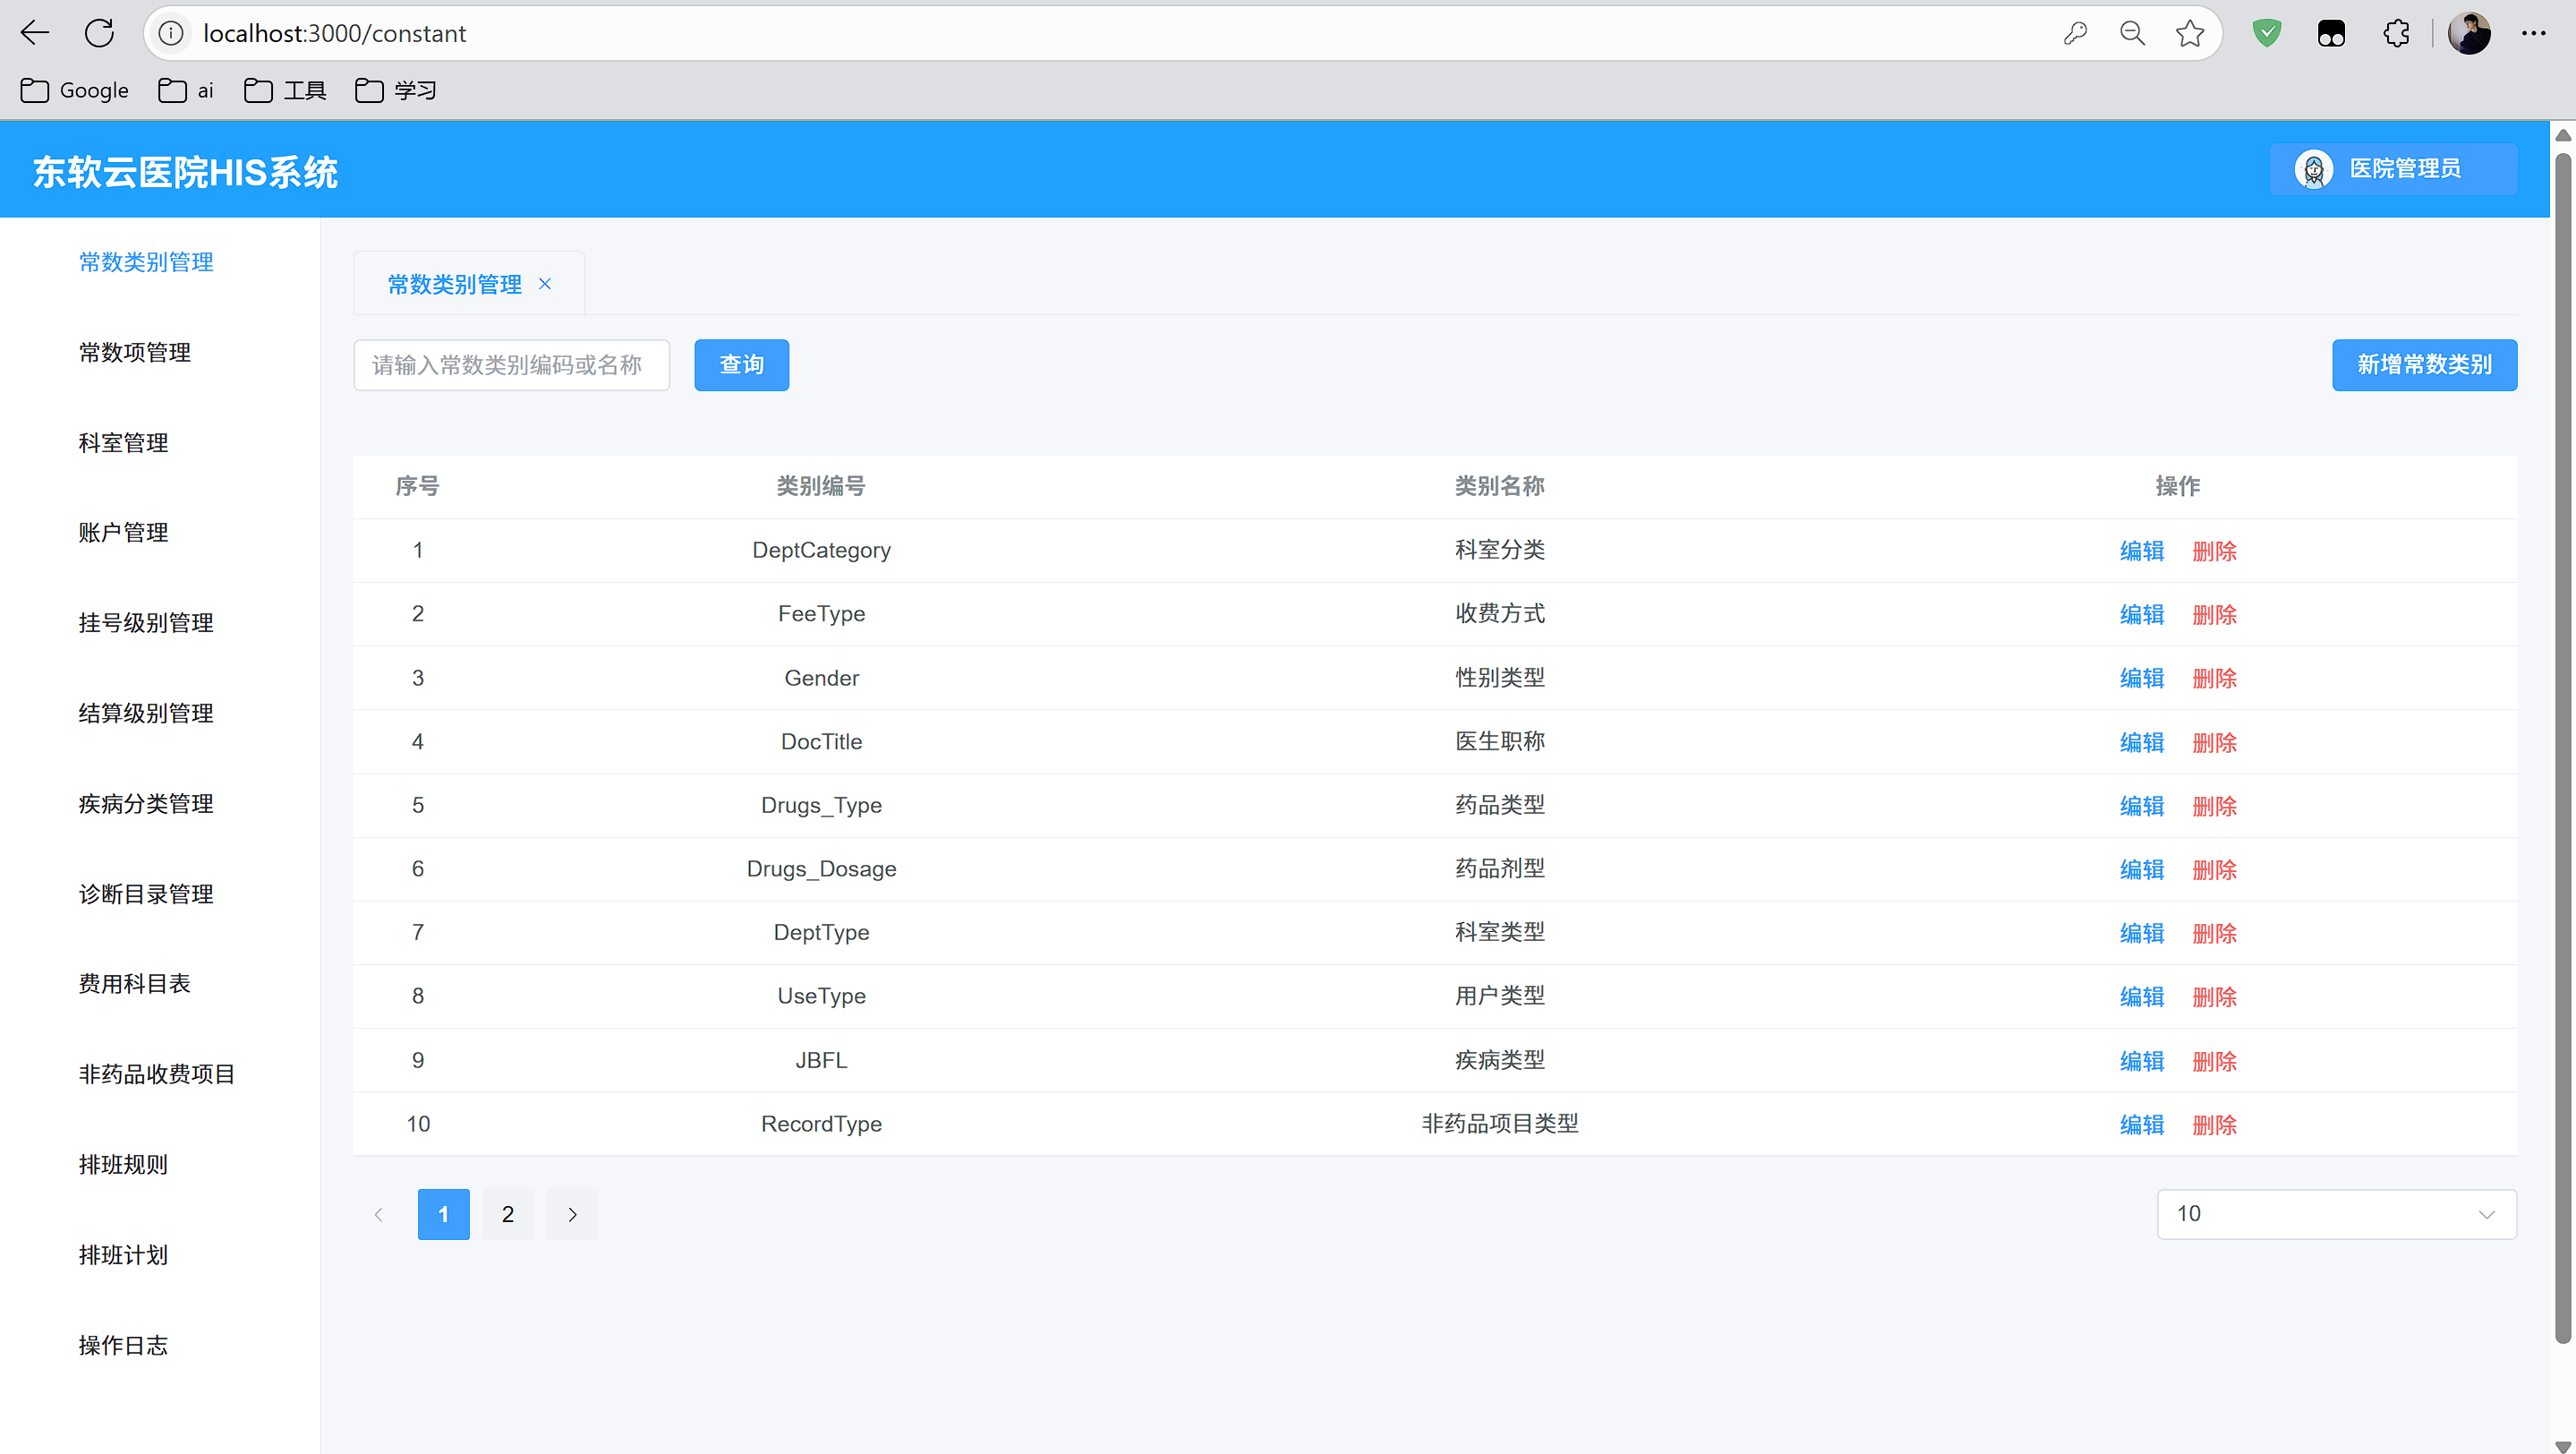Click the vertical page scrollbar
Viewport: 2576px width, 1454px height.
click(x=2562, y=750)
